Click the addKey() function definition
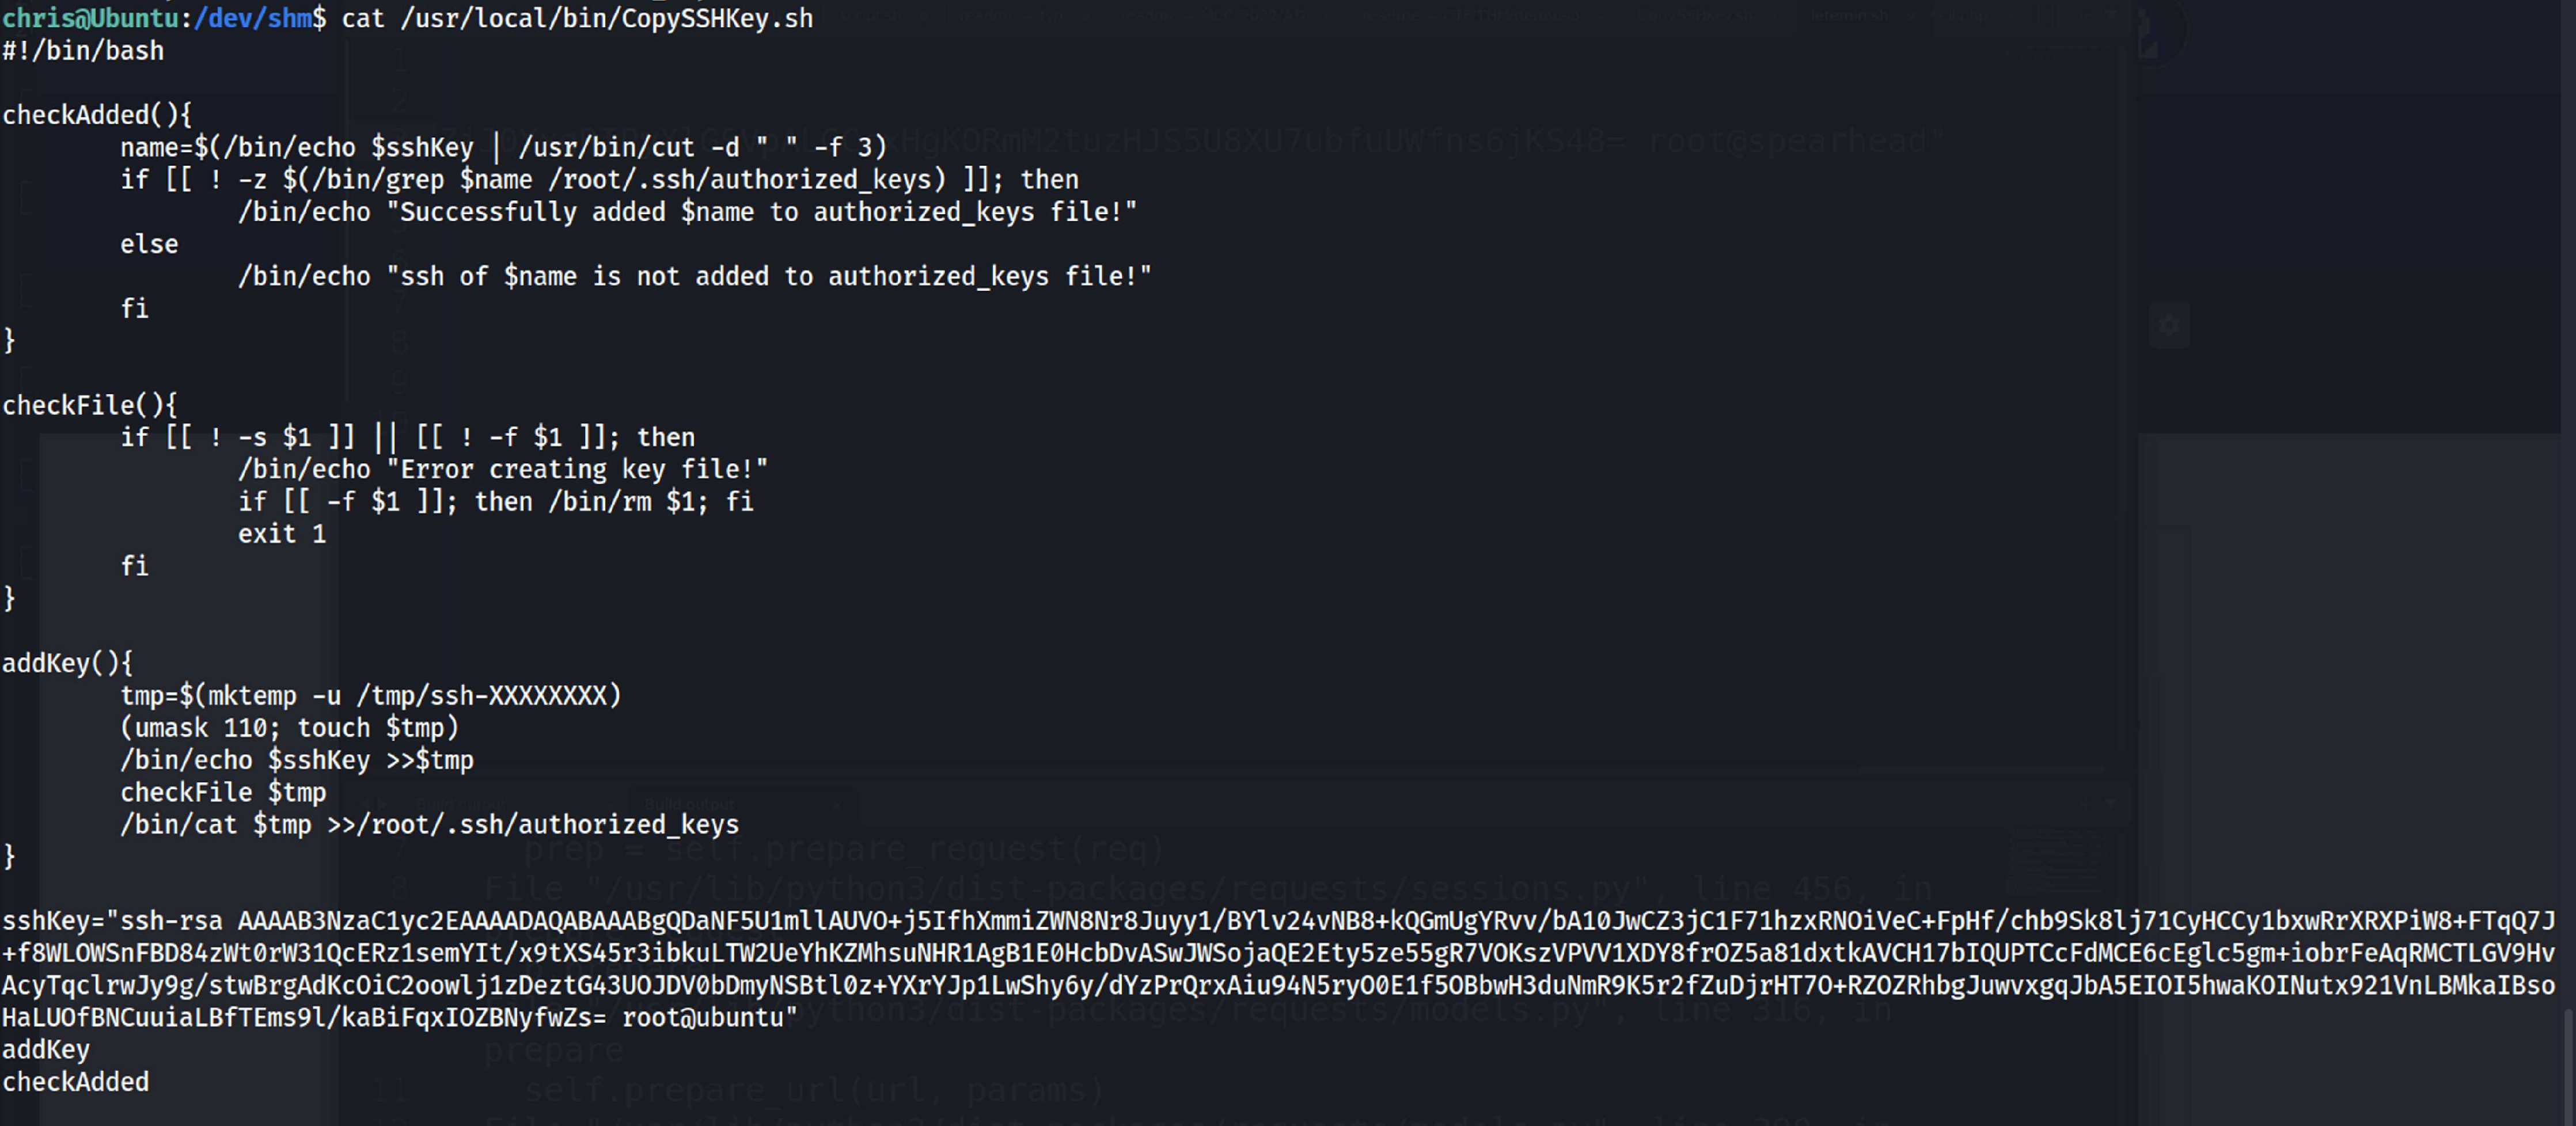This screenshot has height=1126, width=2576. click(x=67, y=663)
